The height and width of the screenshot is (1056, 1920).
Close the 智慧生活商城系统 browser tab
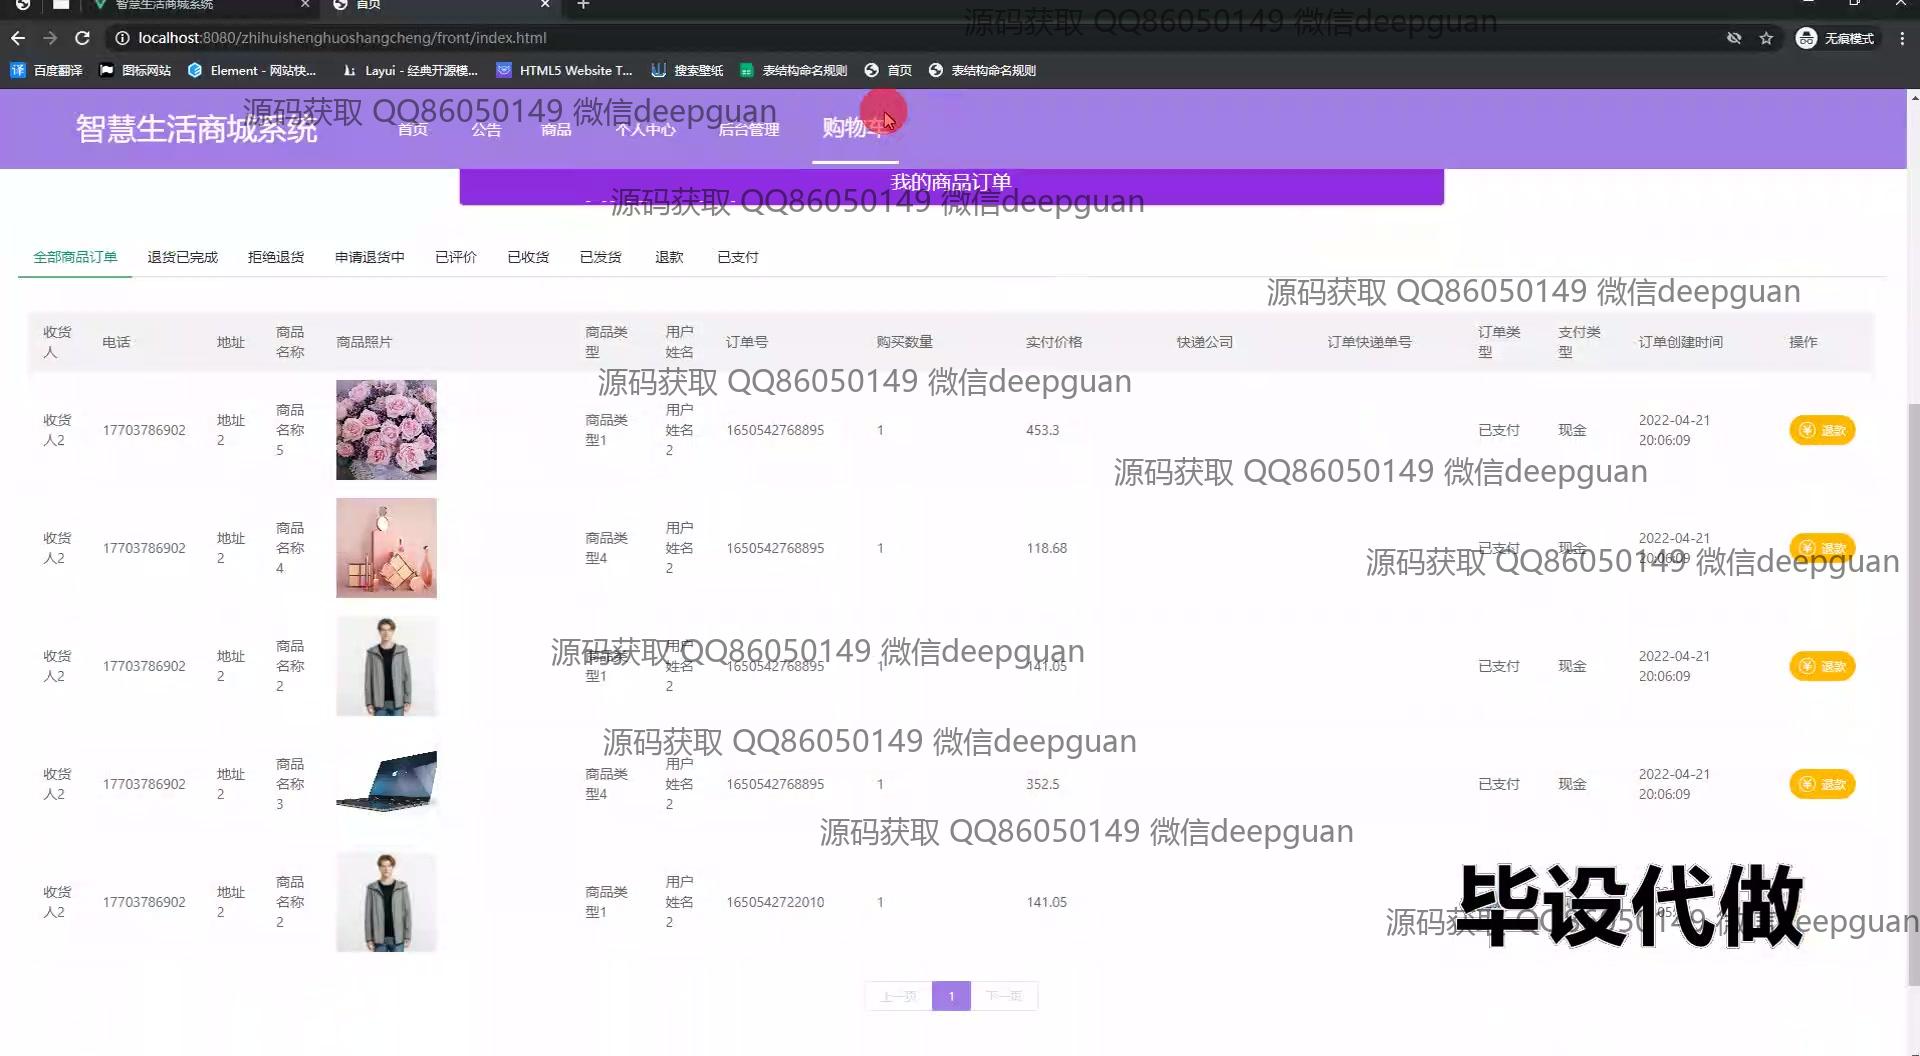click(x=305, y=5)
